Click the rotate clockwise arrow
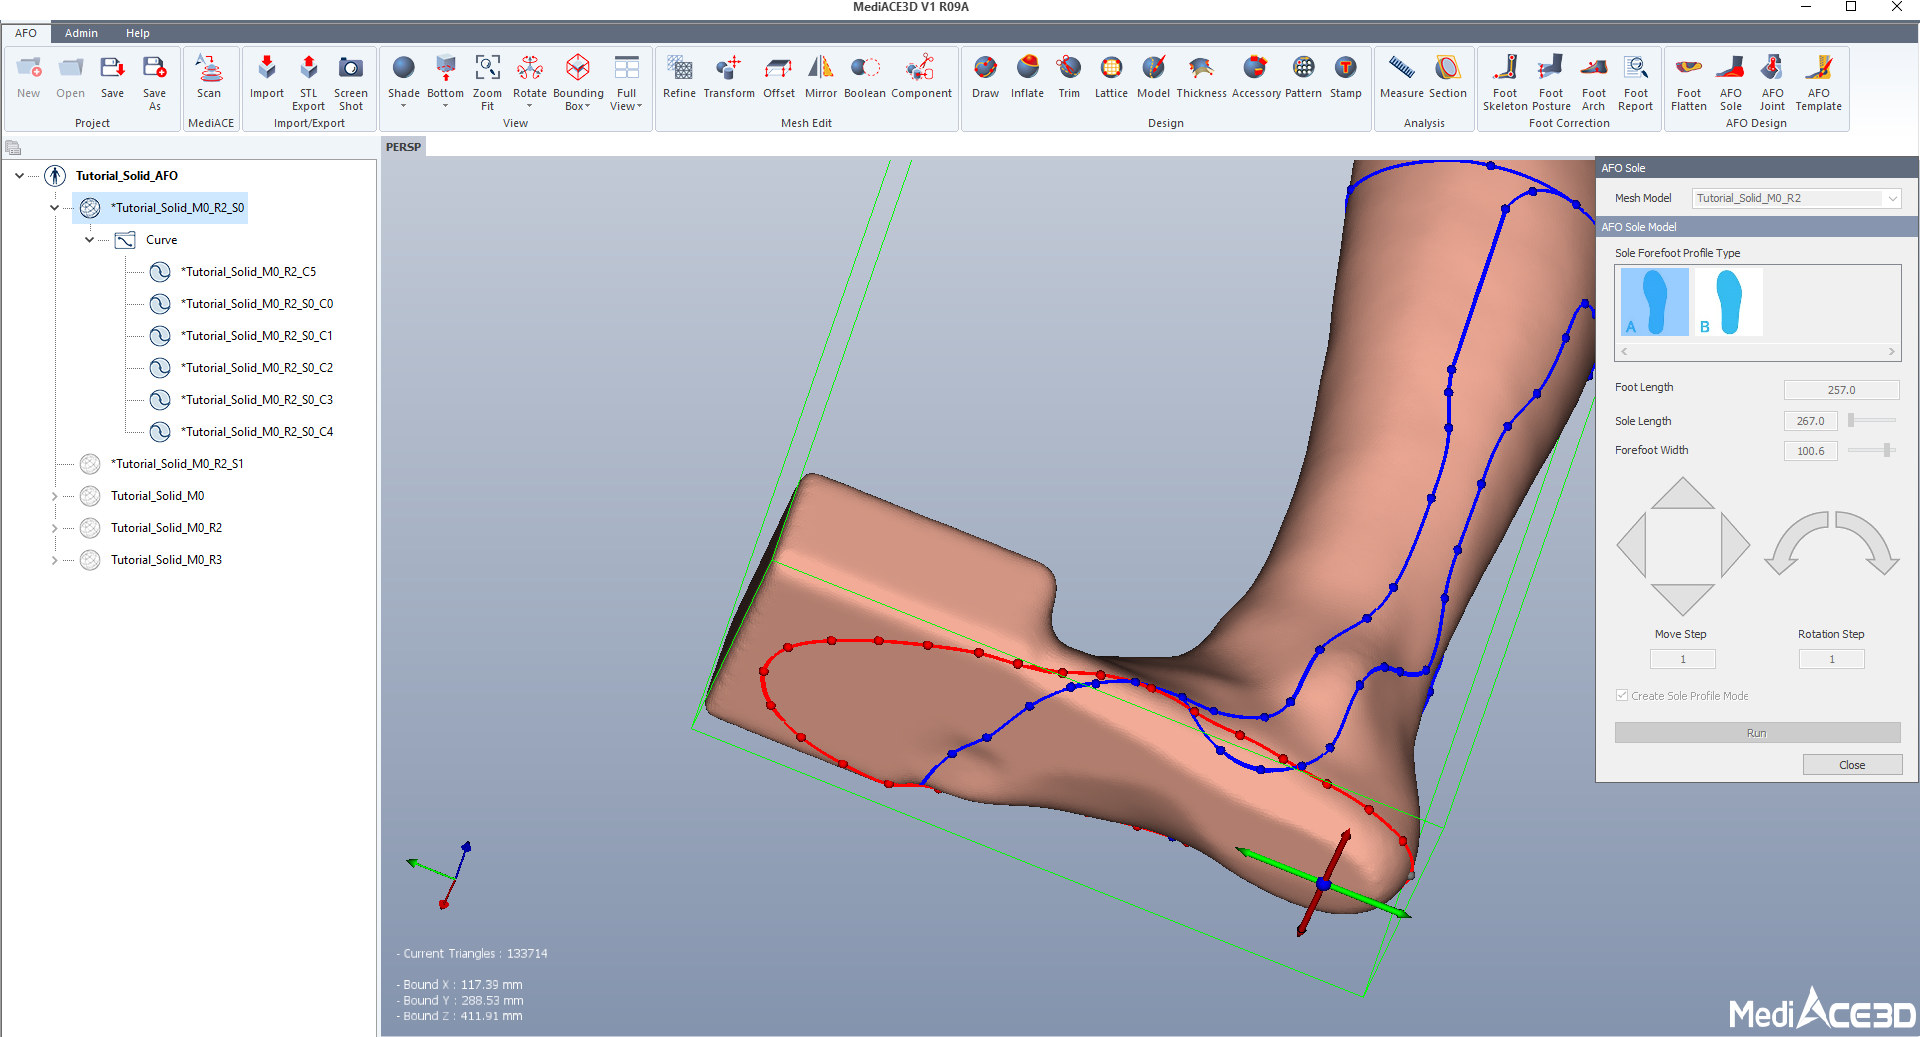This screenshot has height=1037, width=1920. point(1867,542)
